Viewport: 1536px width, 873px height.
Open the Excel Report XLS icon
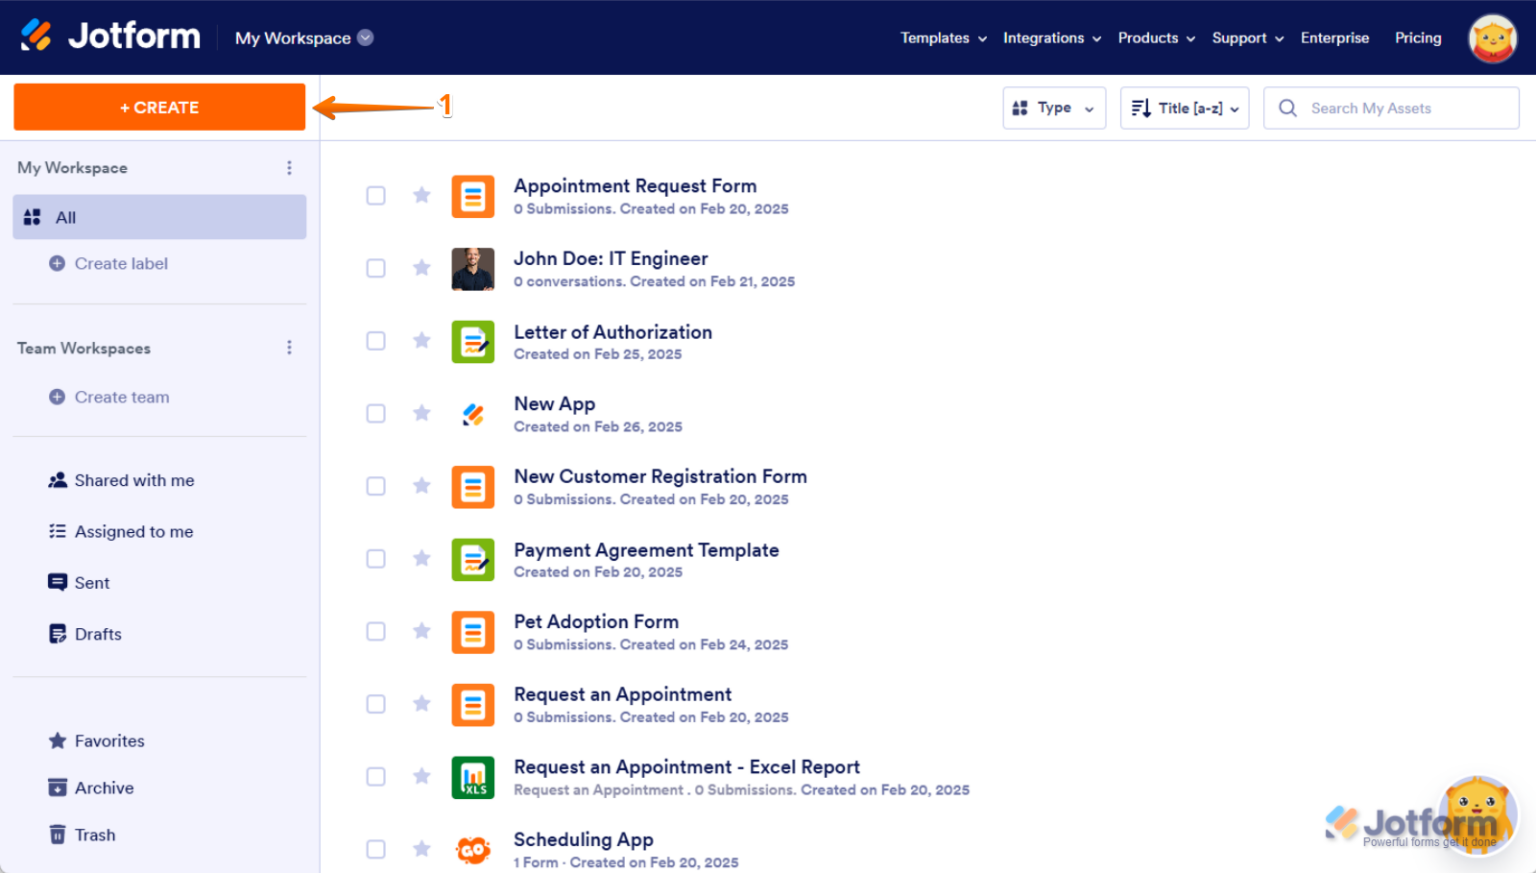tap(473, 777)
